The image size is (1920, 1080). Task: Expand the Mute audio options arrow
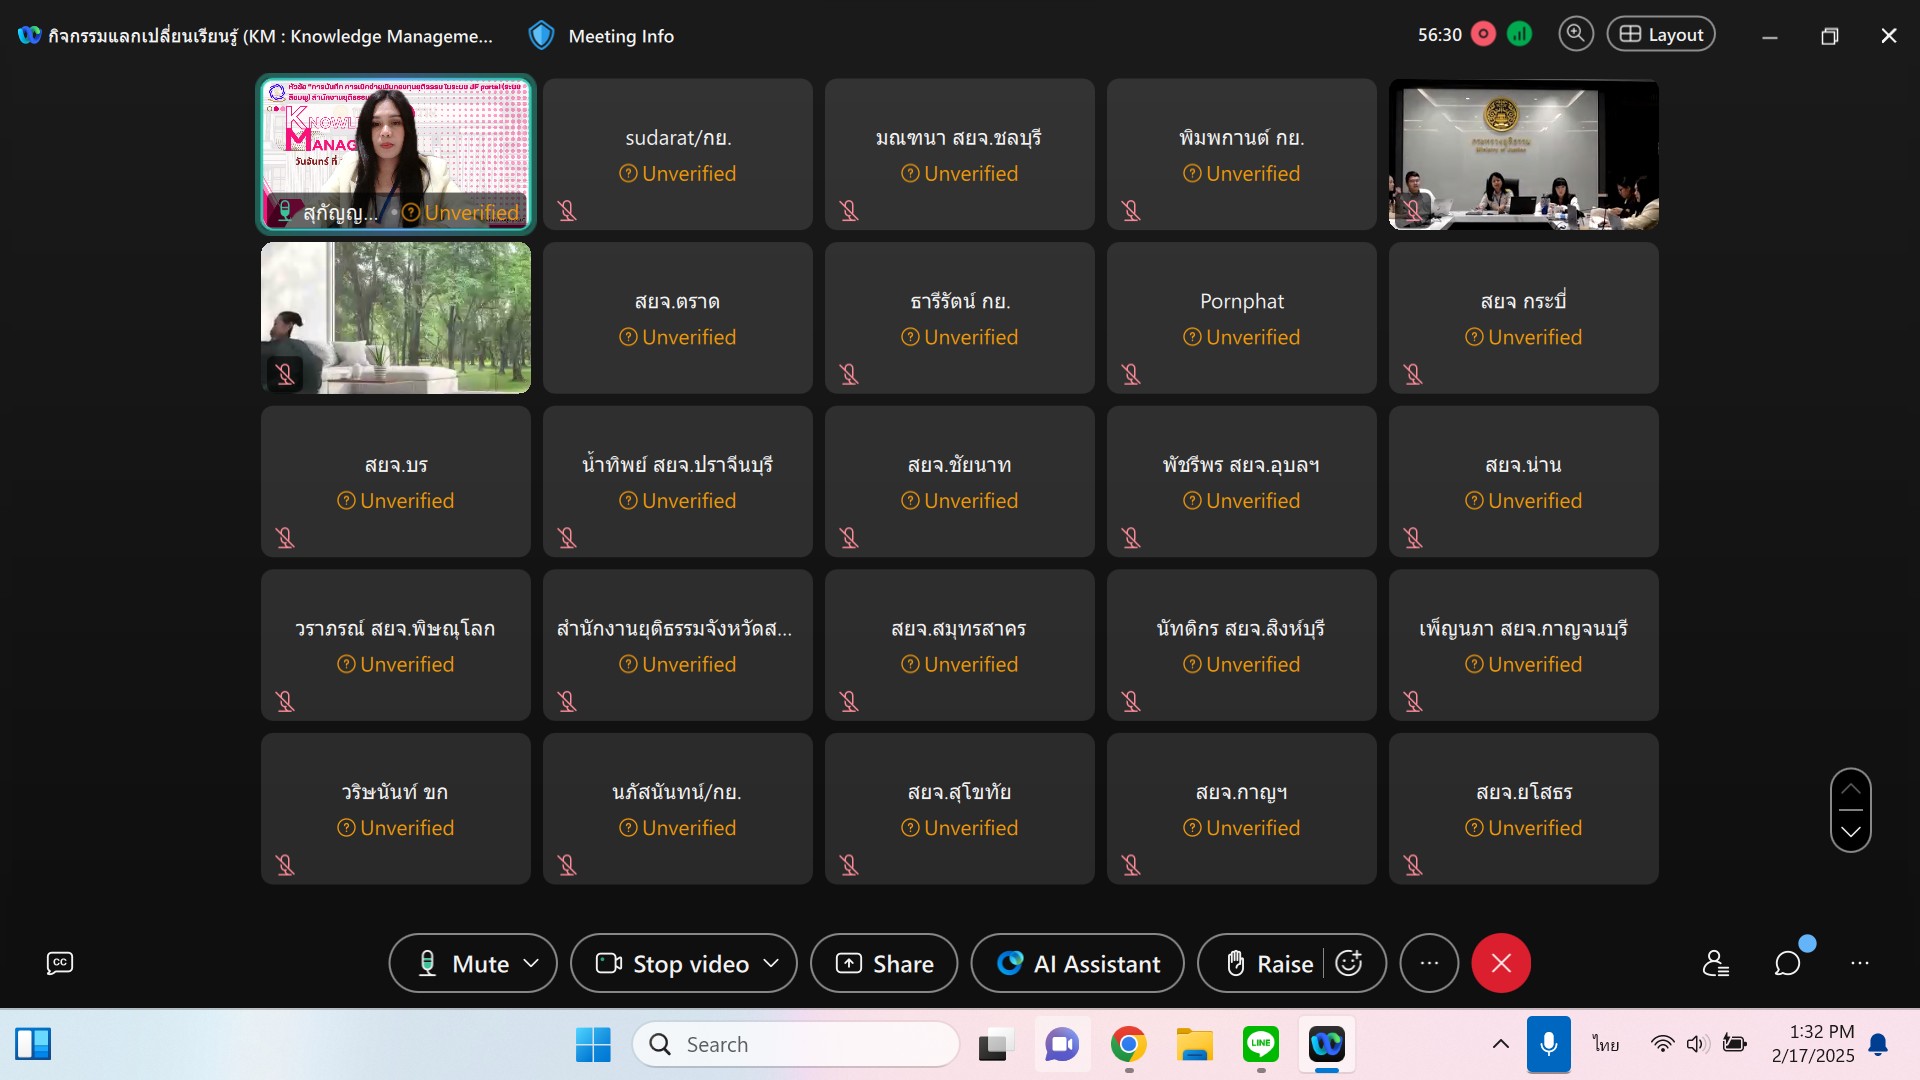point(532,963)
